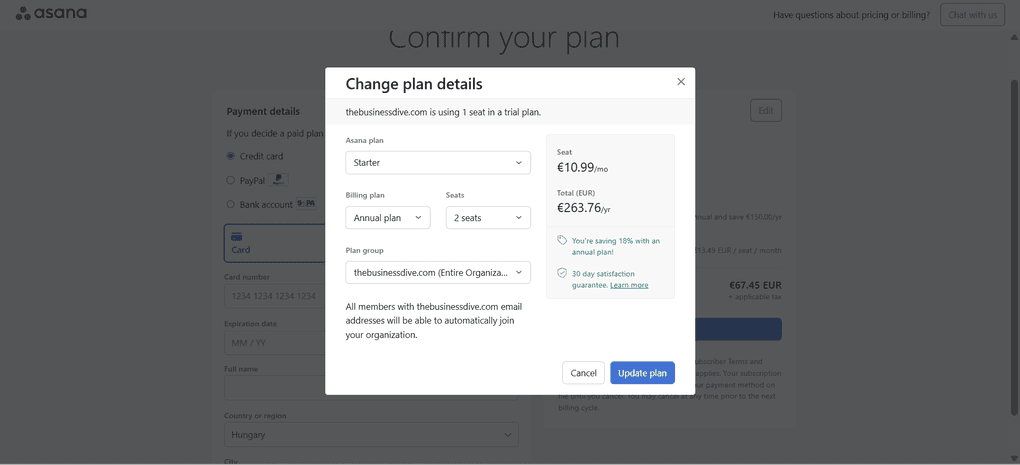1020x465 pixels.
Task: Click the satisfaction guarantee shield icon
Action: click(562, 273)
